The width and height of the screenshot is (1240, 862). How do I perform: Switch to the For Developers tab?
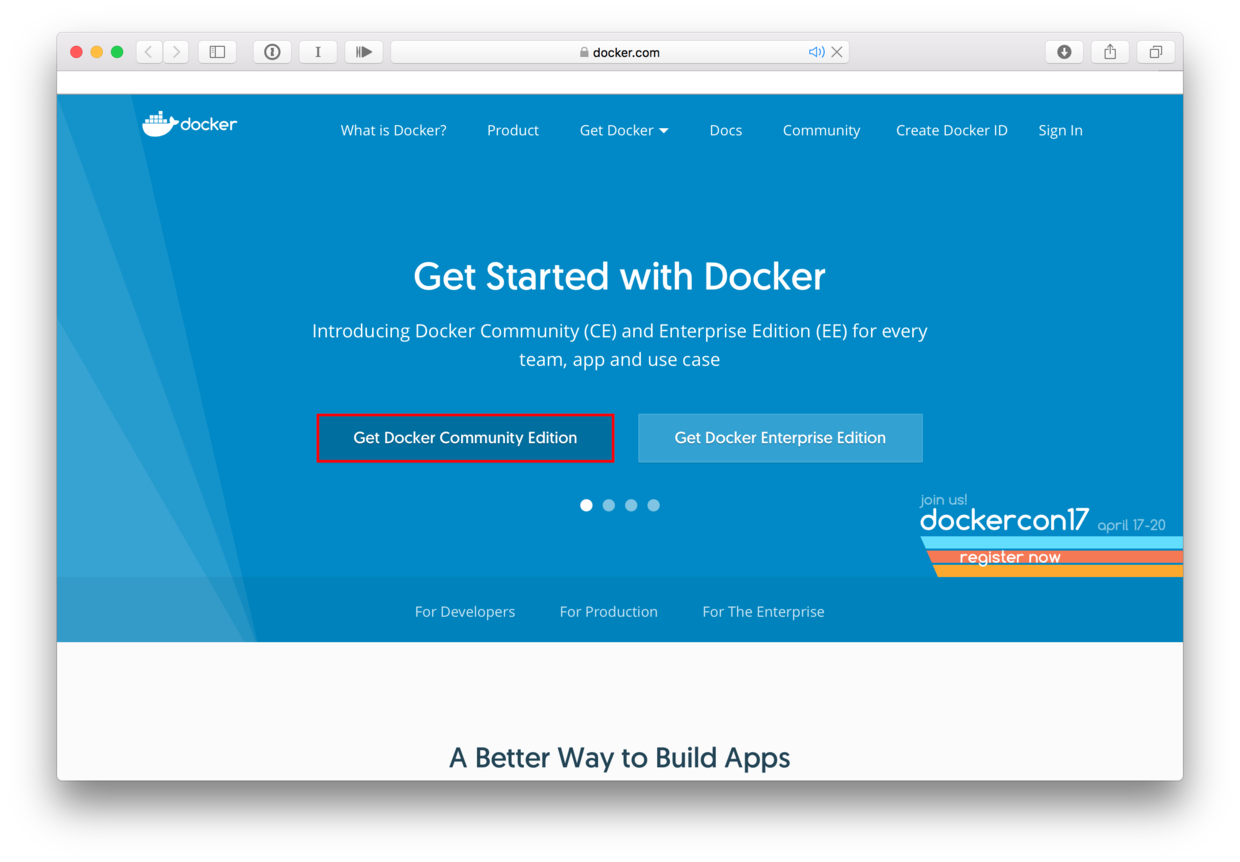(465, 611)
